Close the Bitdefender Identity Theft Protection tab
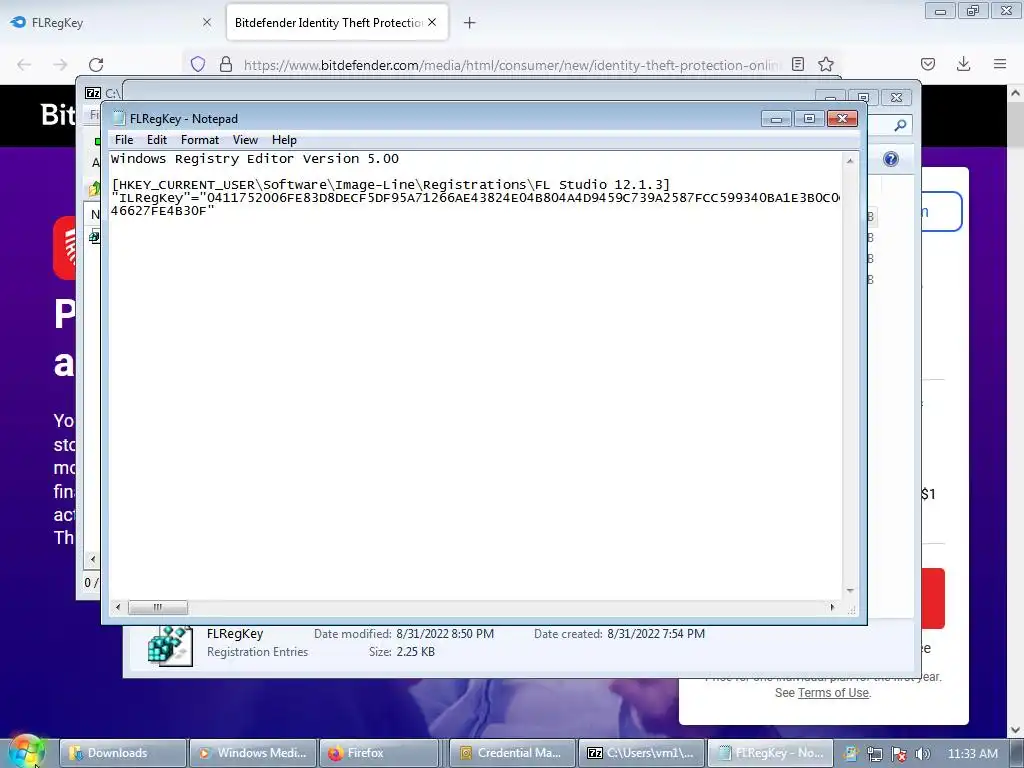 tap(432, 22)
